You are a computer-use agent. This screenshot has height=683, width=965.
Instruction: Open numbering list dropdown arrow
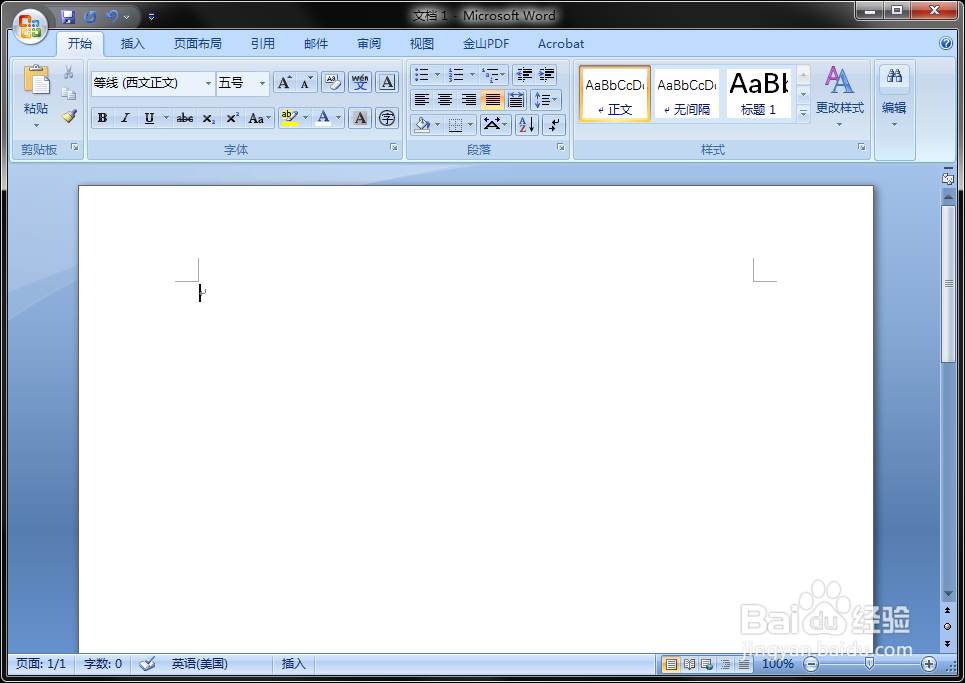pos(472,75)
